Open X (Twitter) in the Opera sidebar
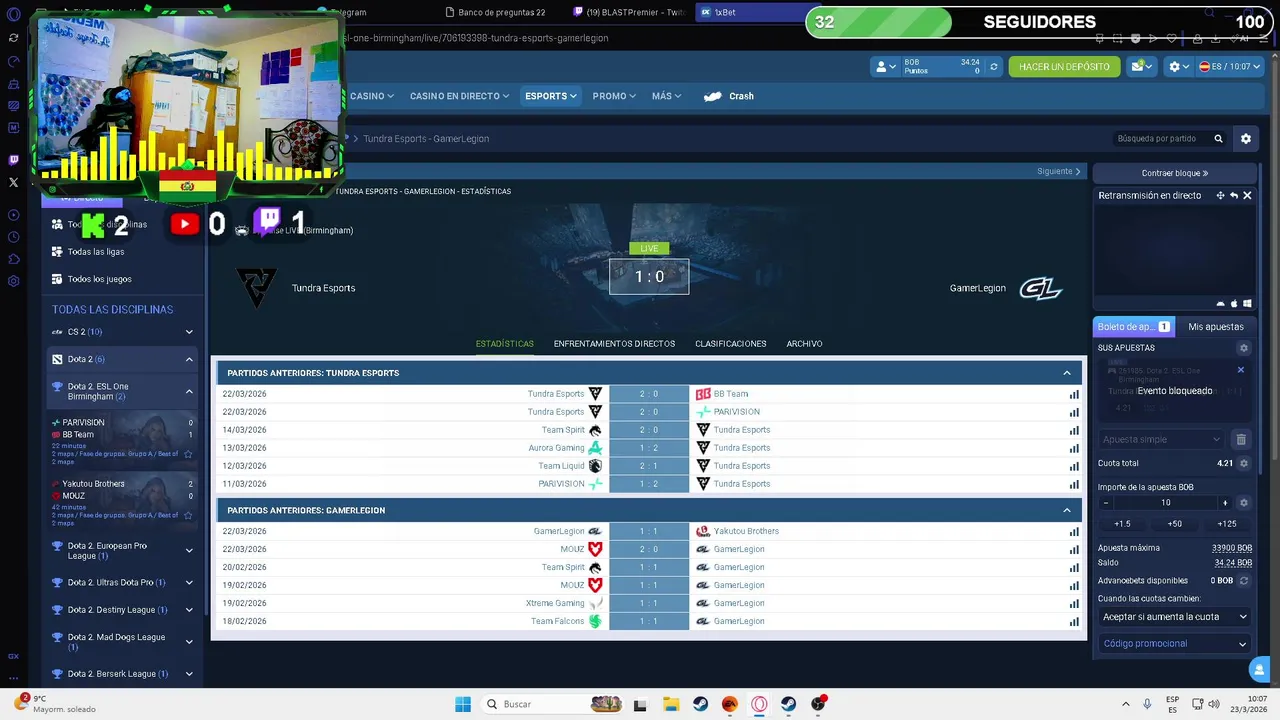Viewport: 1280px width, 720px height. pos(13,182)
